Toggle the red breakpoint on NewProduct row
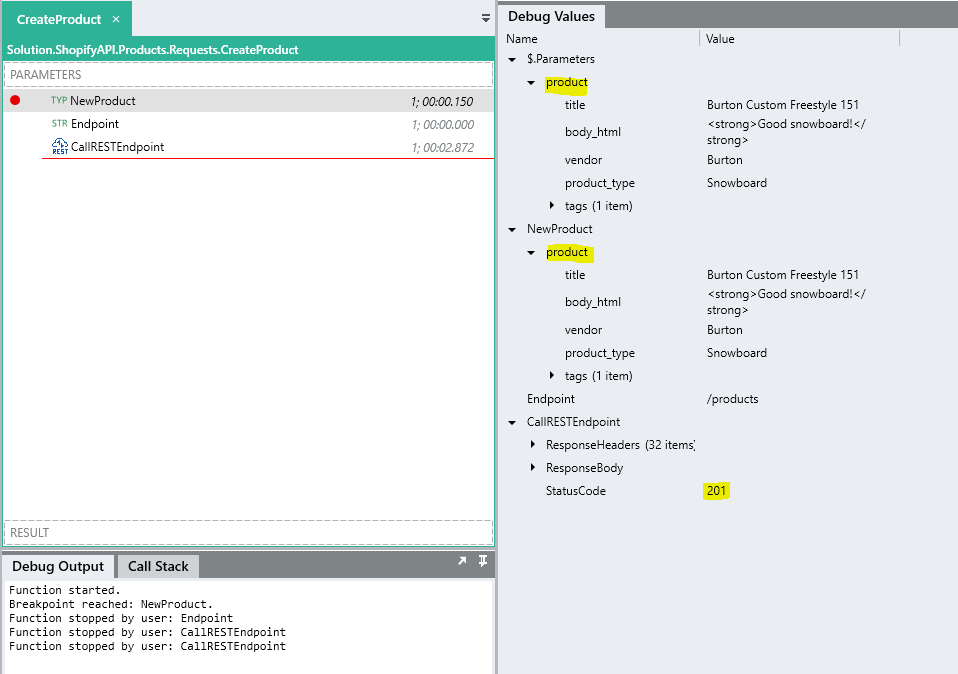The image size is (958, 674). coord(15,100)
